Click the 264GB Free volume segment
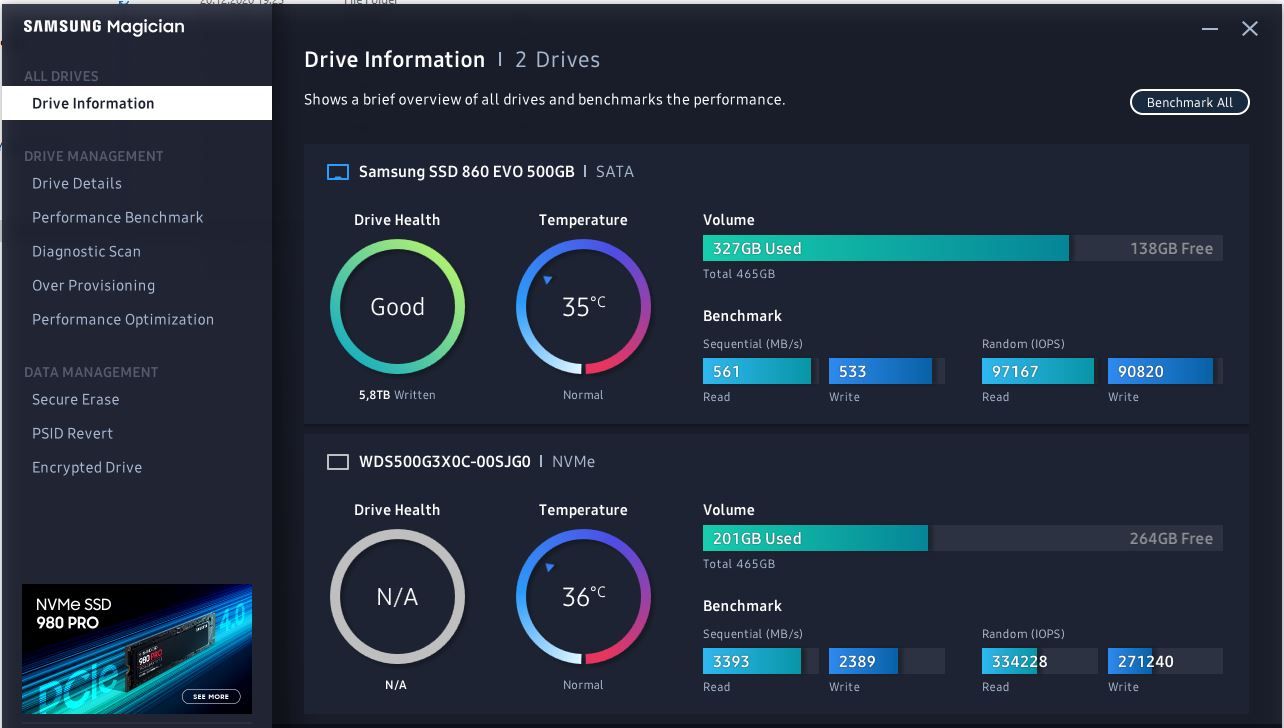 1076,538
